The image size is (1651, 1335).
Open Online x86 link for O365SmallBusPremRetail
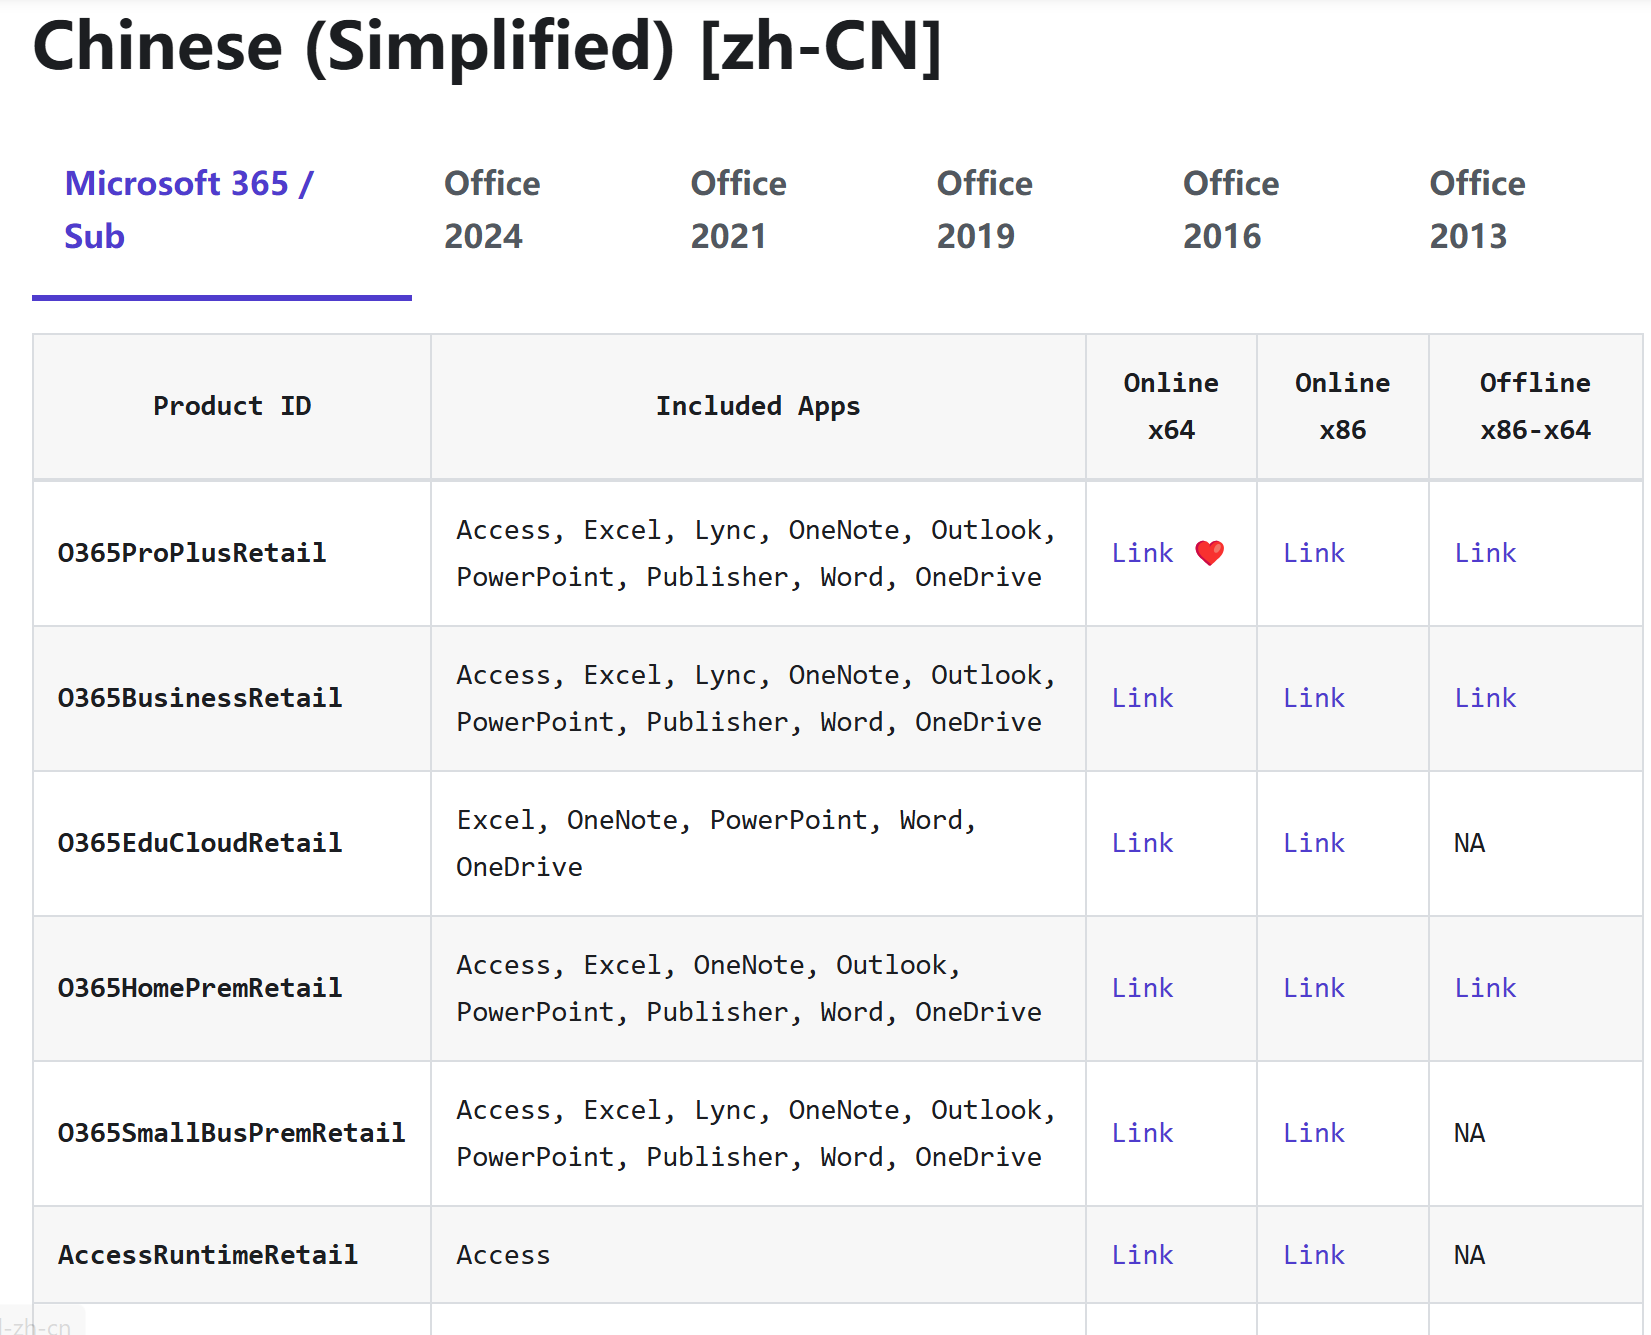coord(1314,1133)
